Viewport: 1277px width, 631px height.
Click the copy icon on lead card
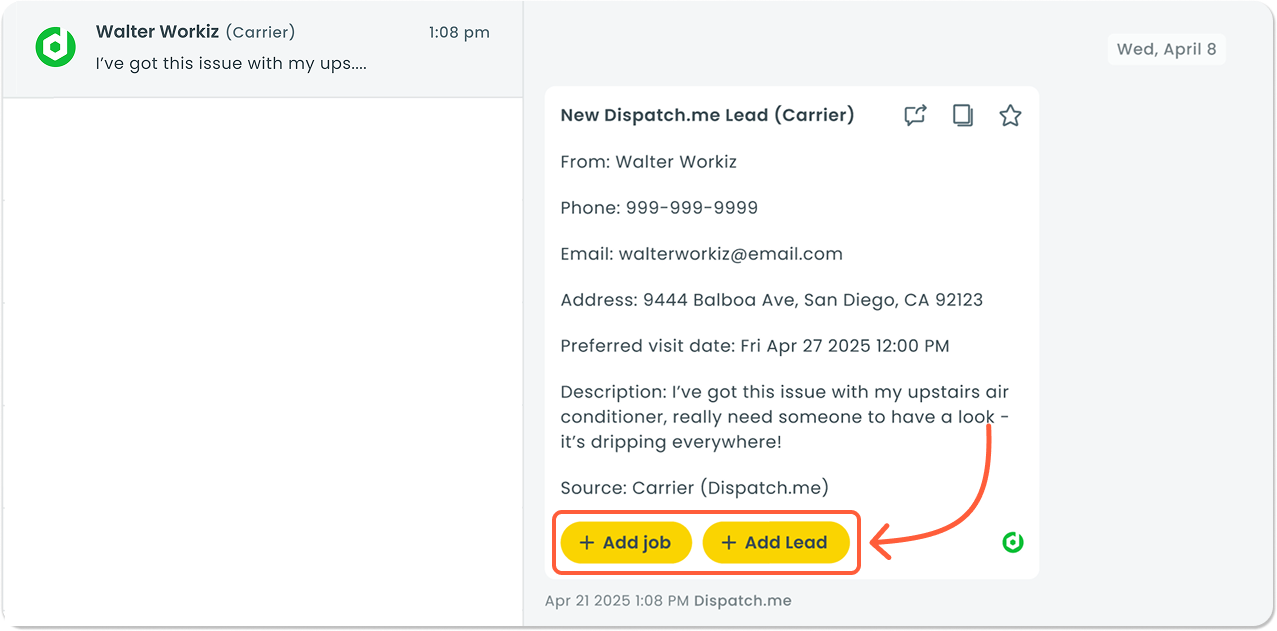tap(963, 116)
